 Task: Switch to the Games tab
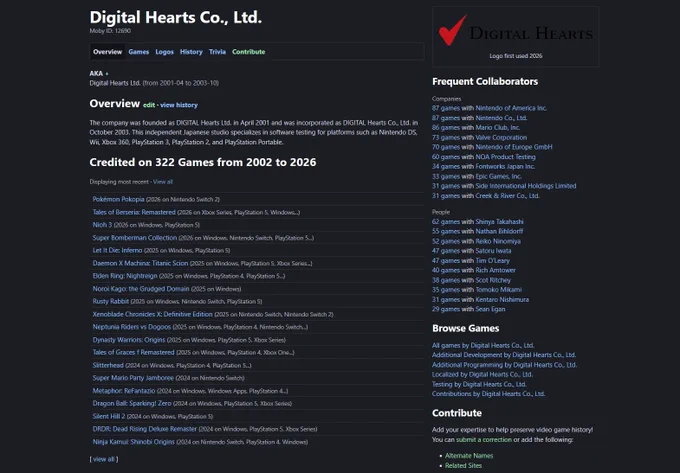[138, 52]
